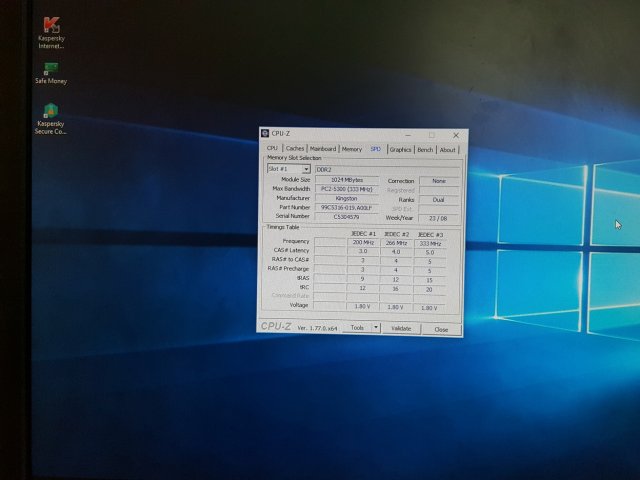Open the Safe Money desktop shortcut
640x480 pixels.
pos(51,71)
